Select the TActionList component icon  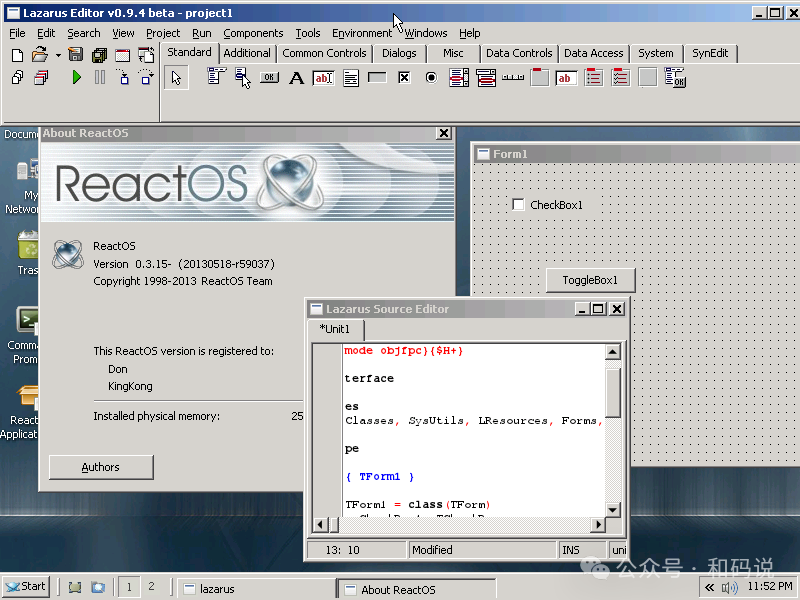[x=674, y=78]
